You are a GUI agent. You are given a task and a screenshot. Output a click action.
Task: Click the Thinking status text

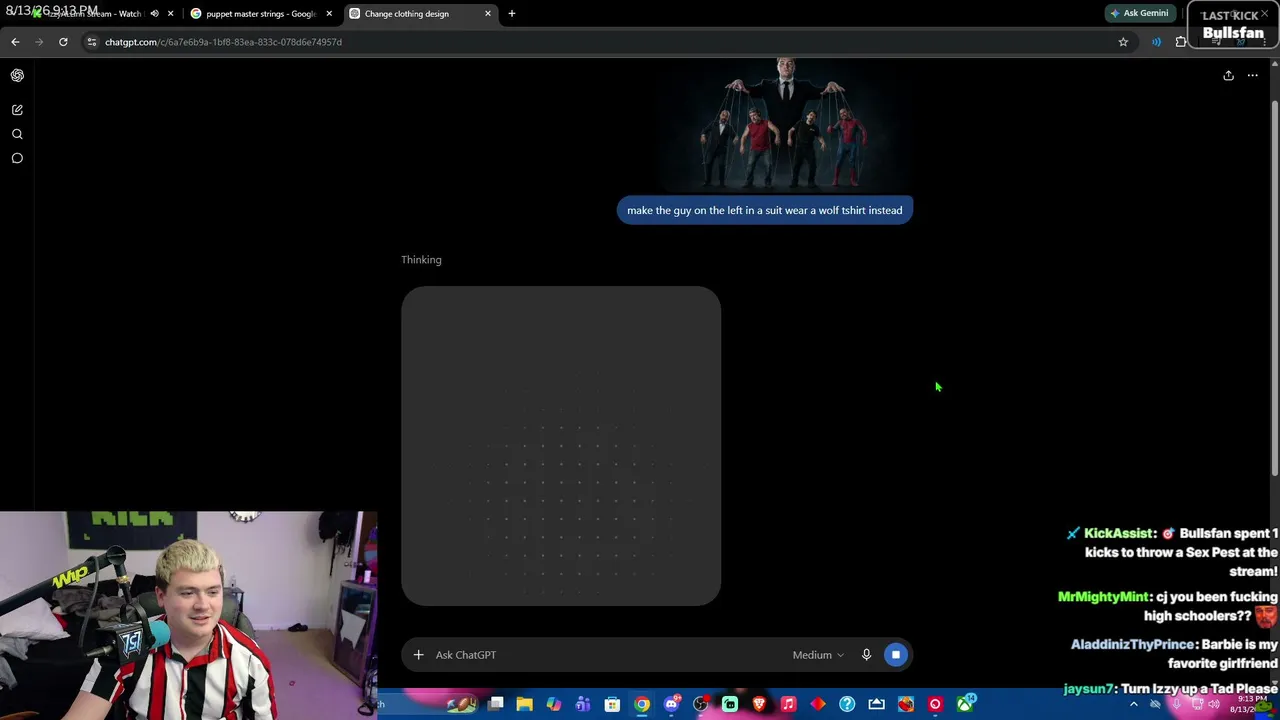pos(421,260)
